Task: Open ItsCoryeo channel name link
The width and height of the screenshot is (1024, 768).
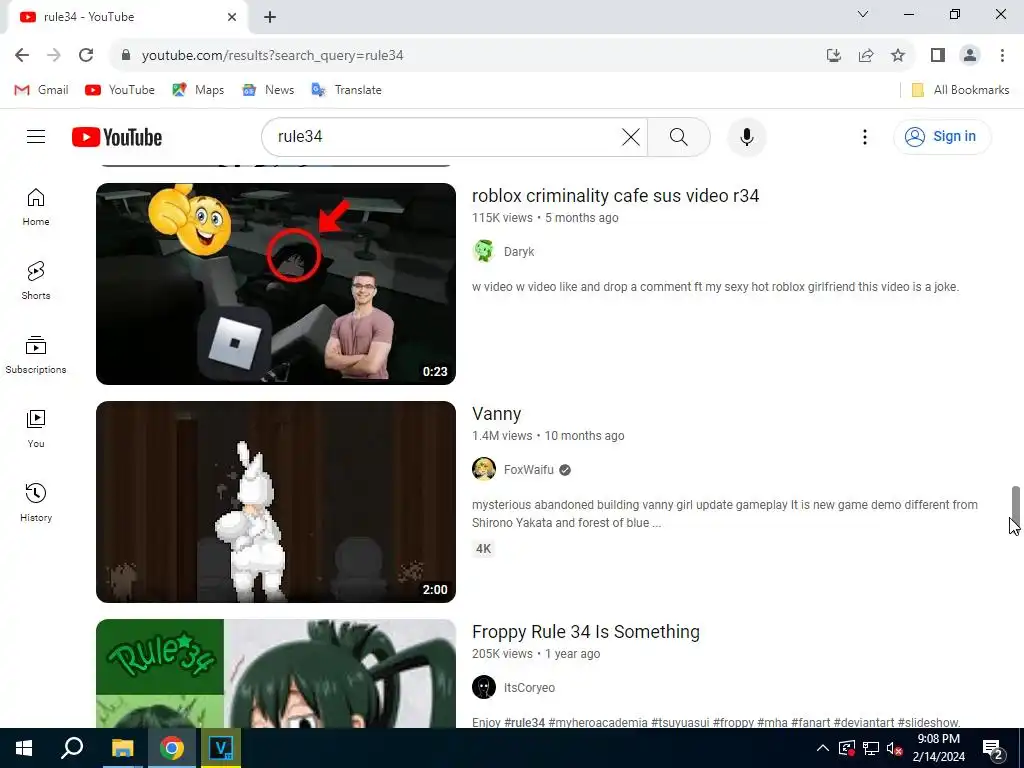Action: click(x=529, y=688)
